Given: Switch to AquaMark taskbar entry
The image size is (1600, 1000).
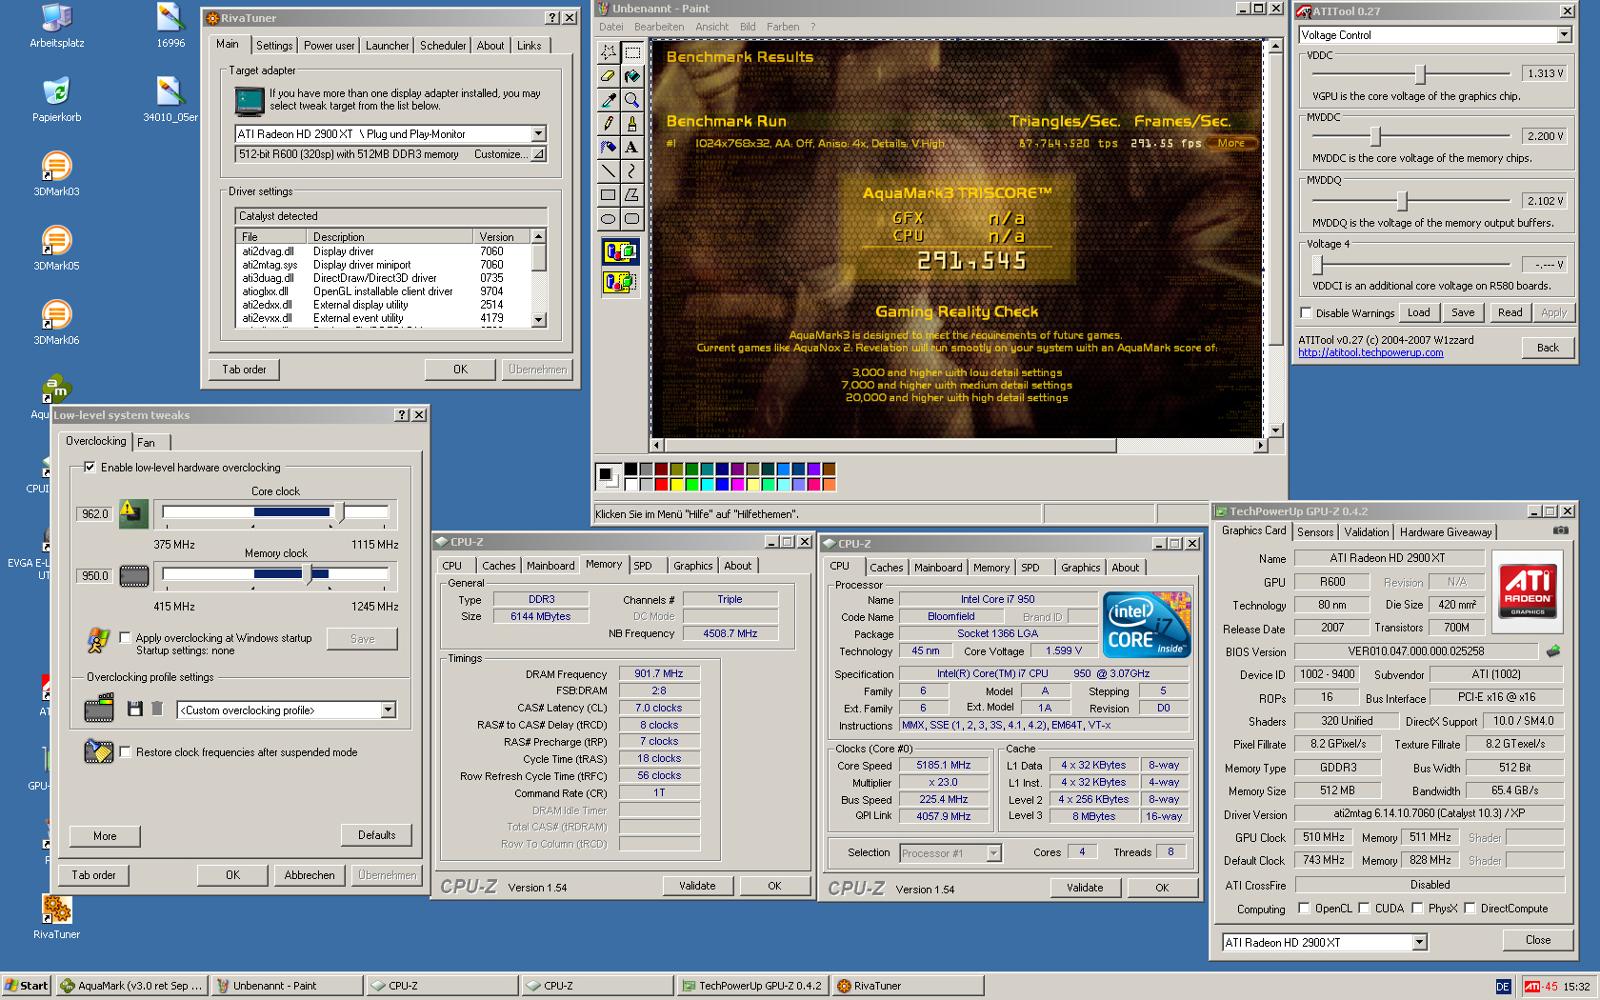Looking at the screenshot, I should click(x=132, y=986).
